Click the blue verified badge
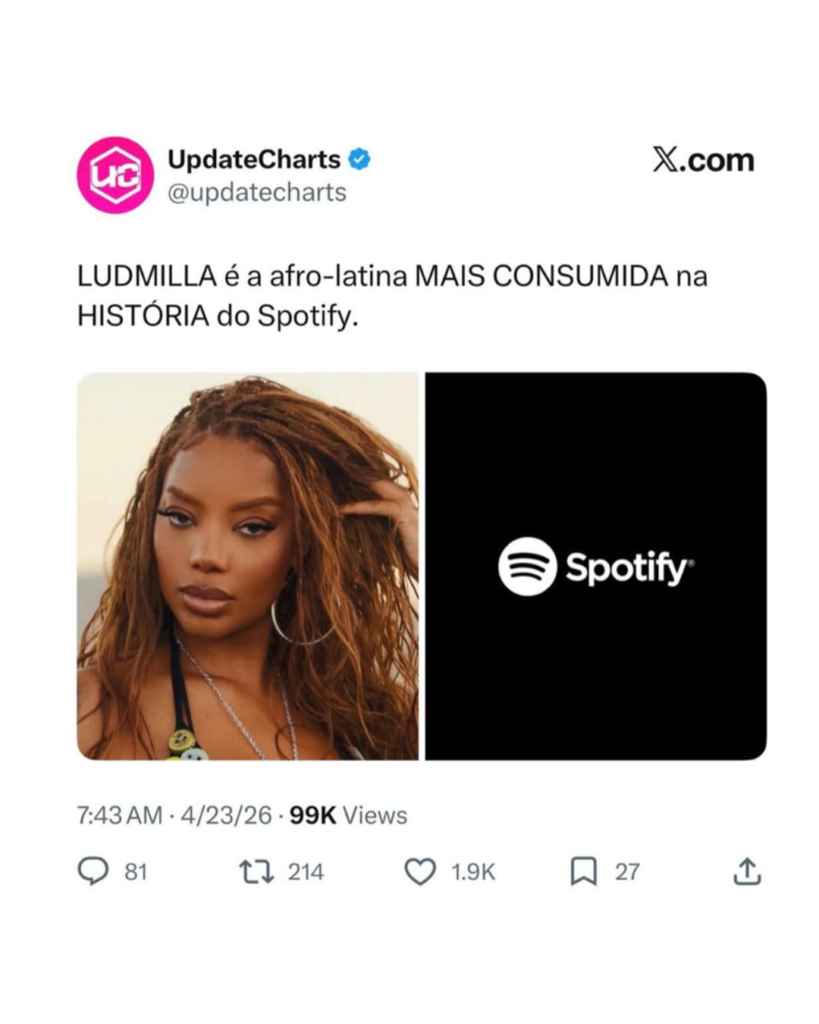Viewport: 819px width, 1024px height. click(x=359, y=159)
